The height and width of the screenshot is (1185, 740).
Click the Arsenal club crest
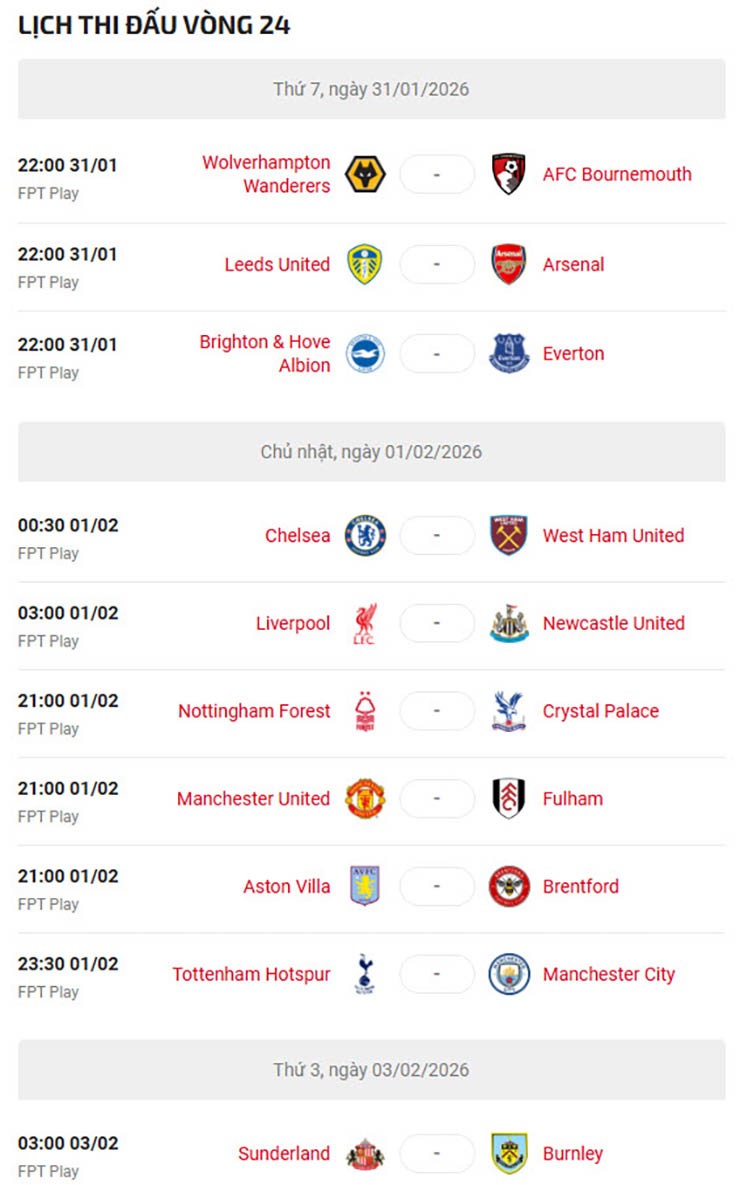coord(509,265)
